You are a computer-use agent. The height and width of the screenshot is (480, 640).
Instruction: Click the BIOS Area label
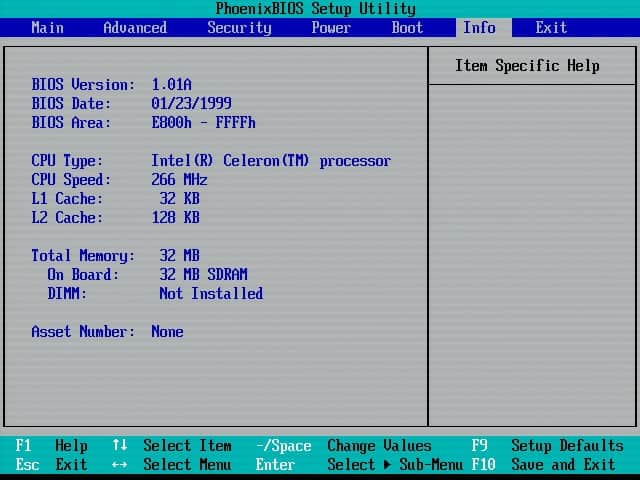pos(71,122)
